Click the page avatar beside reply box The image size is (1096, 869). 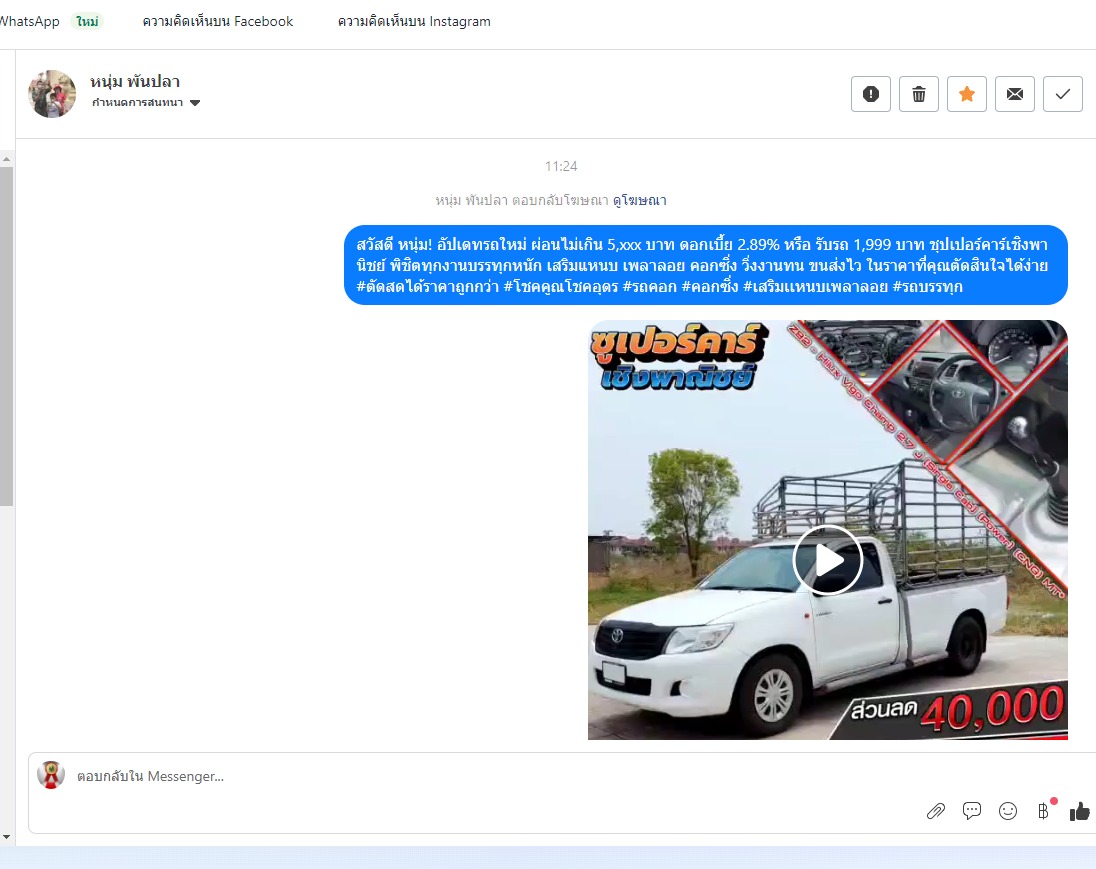(x=51, y=775)
